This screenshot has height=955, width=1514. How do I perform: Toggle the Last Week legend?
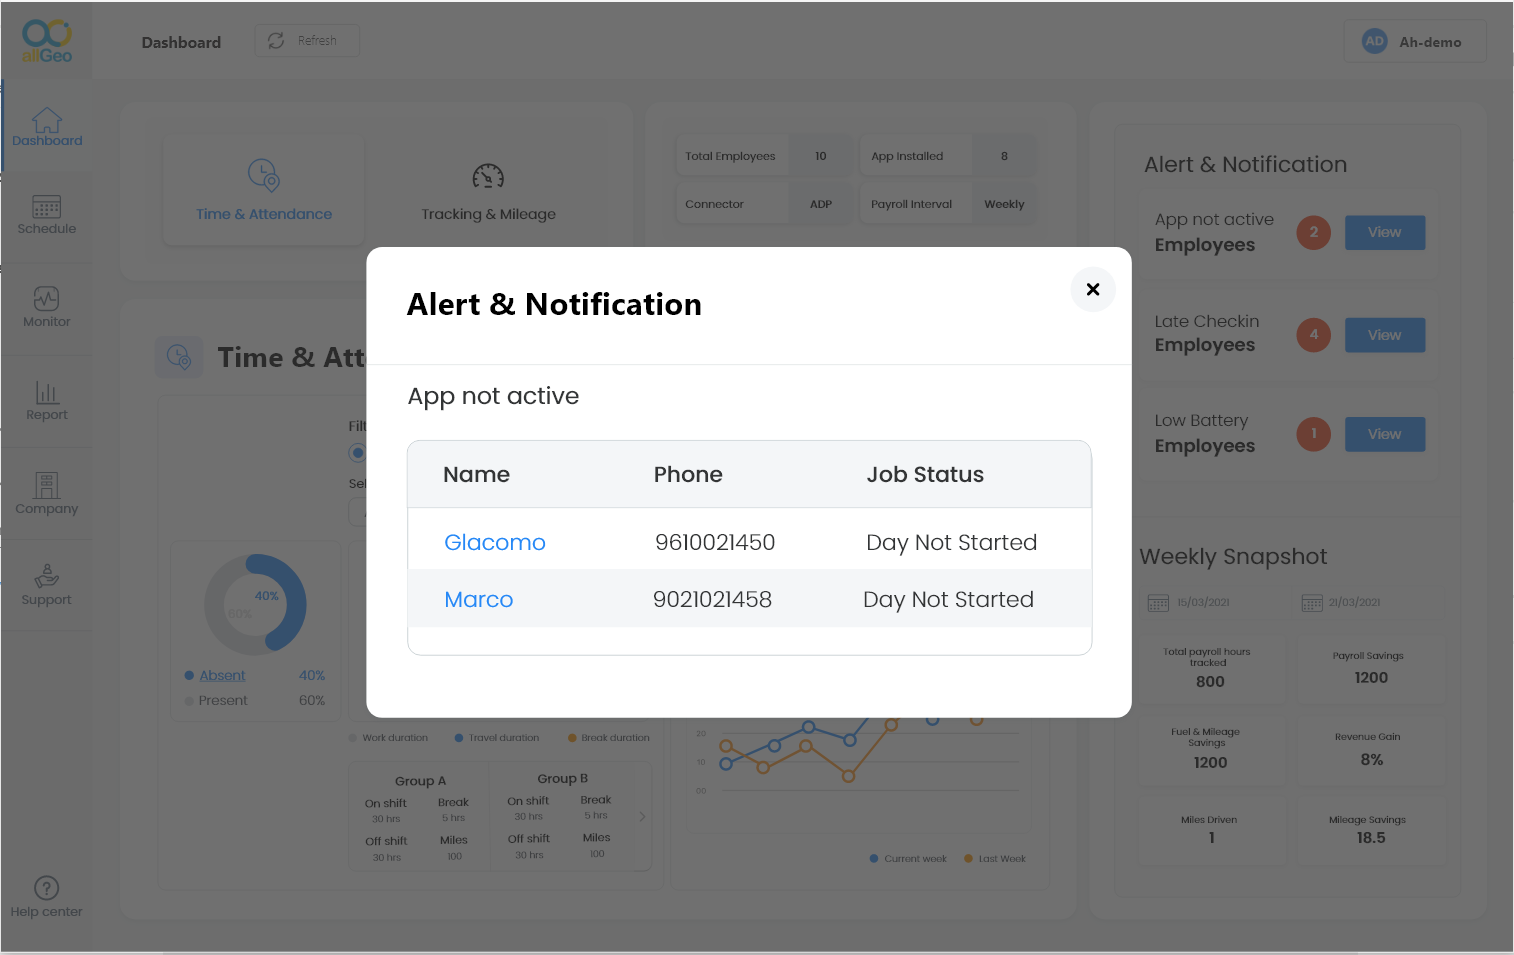995,859
